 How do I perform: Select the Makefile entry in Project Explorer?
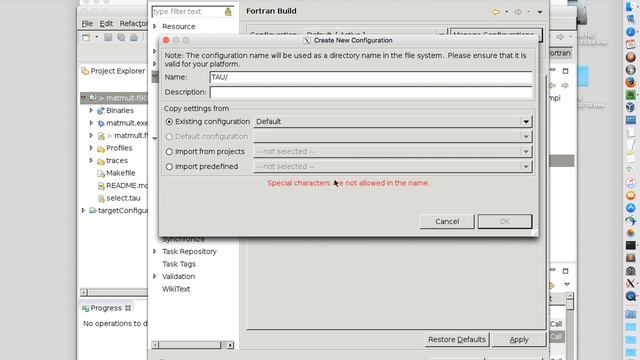point(120,173)
